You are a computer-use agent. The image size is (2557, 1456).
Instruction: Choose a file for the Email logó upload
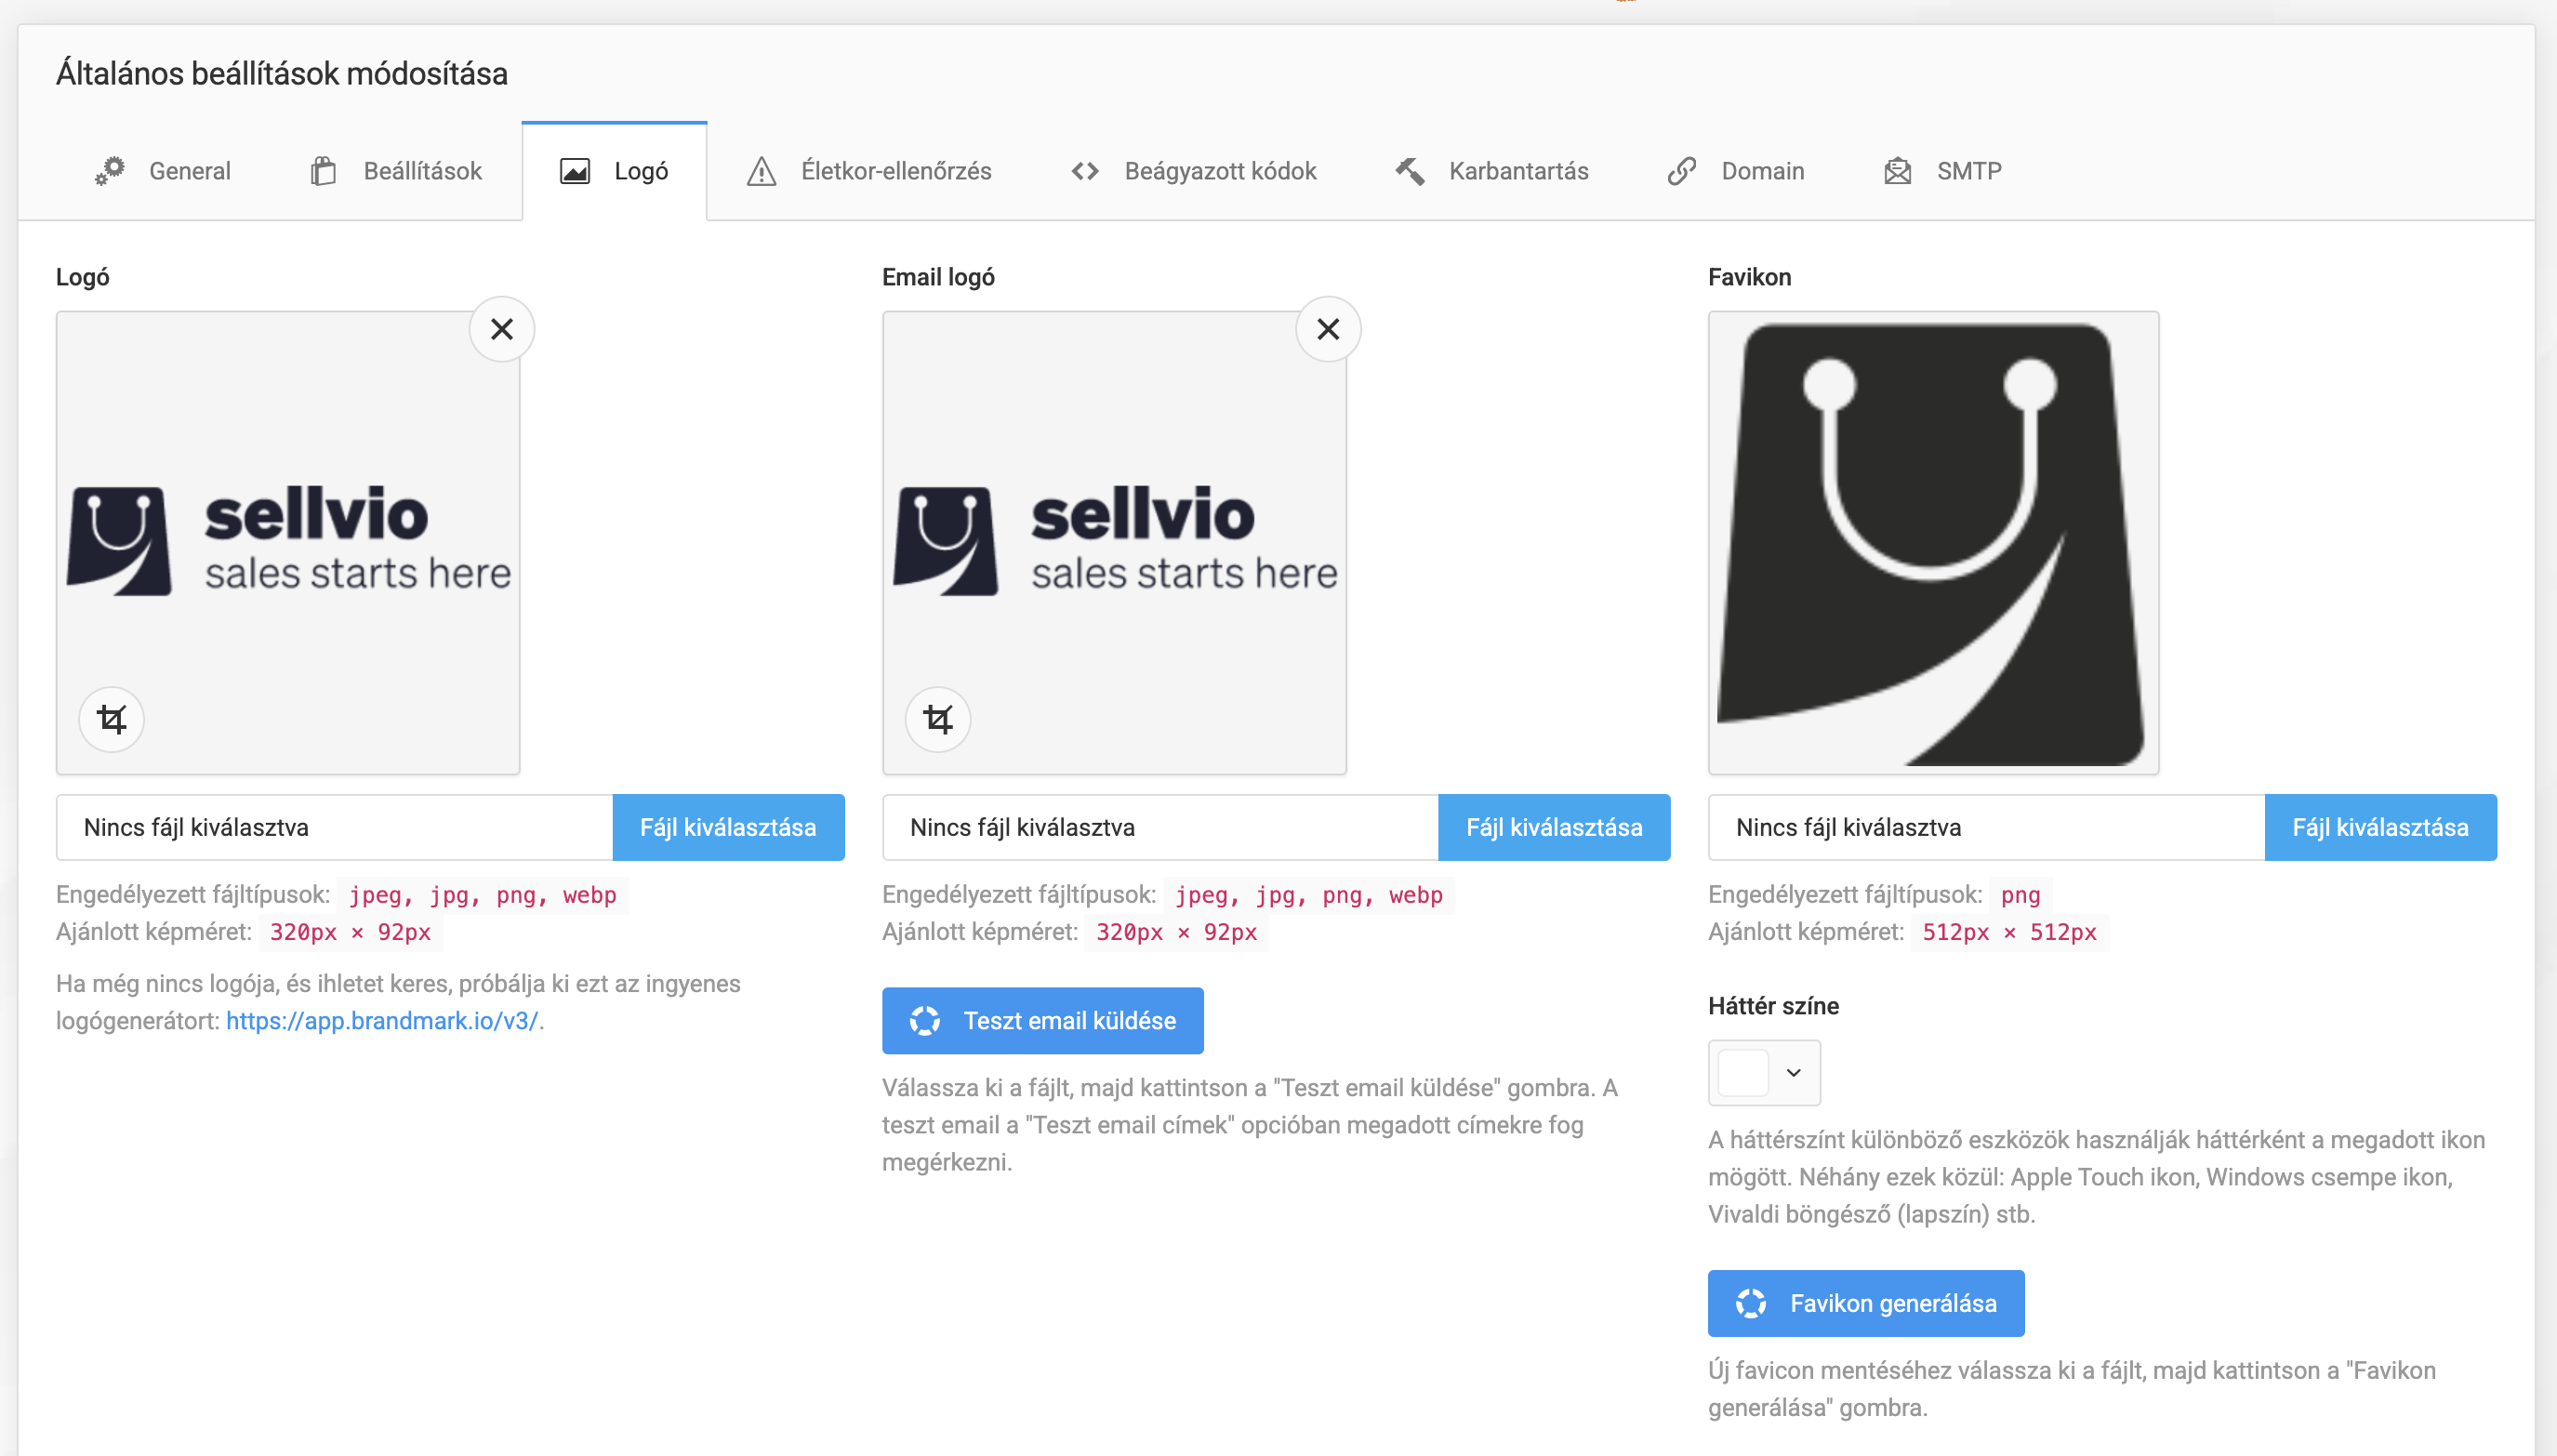click(x=1554, y=827)
